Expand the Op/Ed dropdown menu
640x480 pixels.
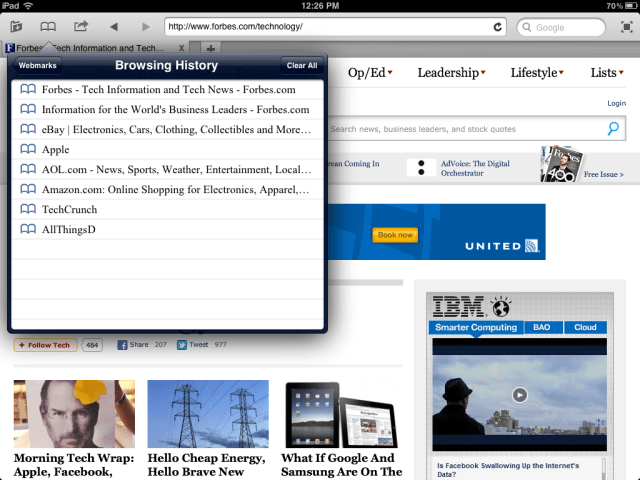click(369, 73)
